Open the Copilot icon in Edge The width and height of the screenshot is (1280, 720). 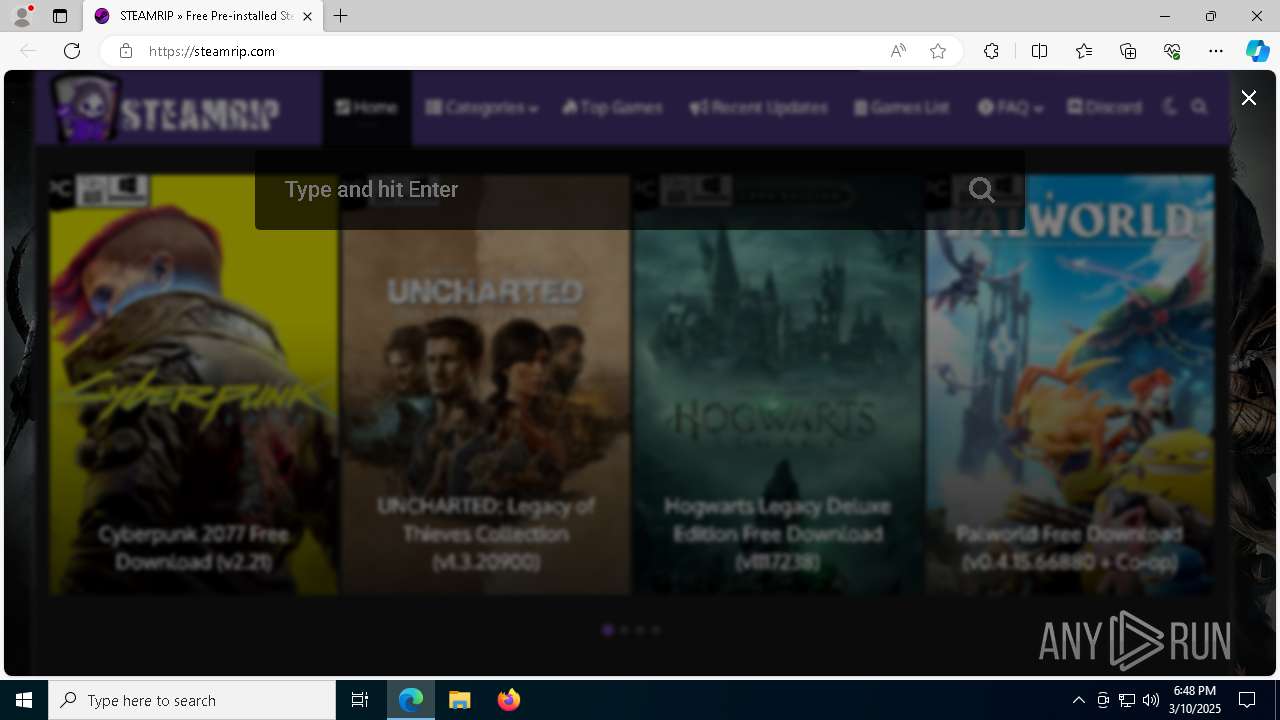(x=1257, y=51)
